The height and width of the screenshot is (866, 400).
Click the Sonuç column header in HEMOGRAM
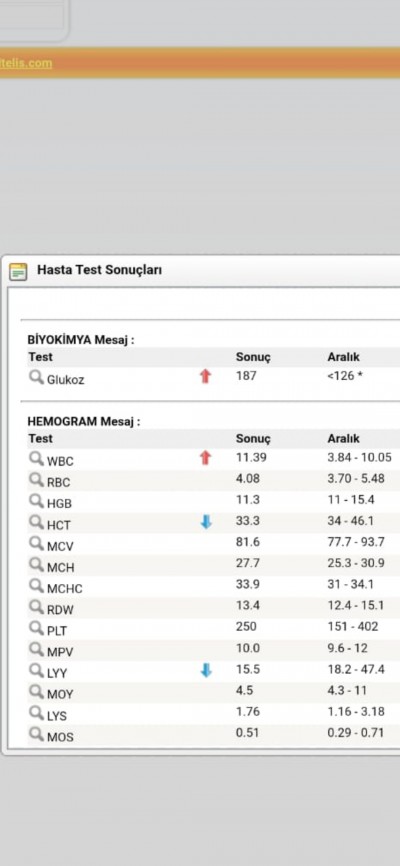point(253,439)
